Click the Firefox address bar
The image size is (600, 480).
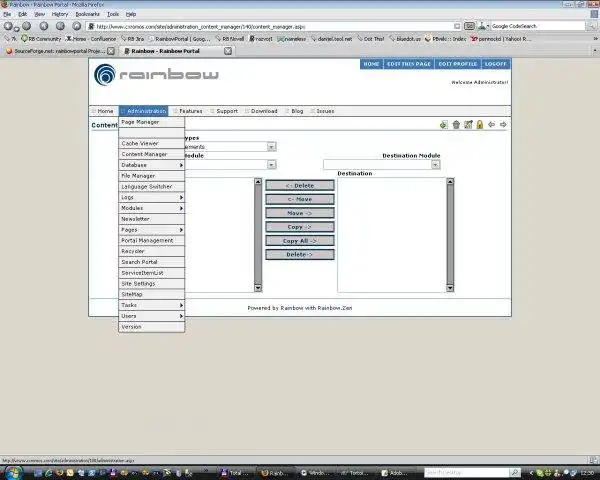[274, 26]
